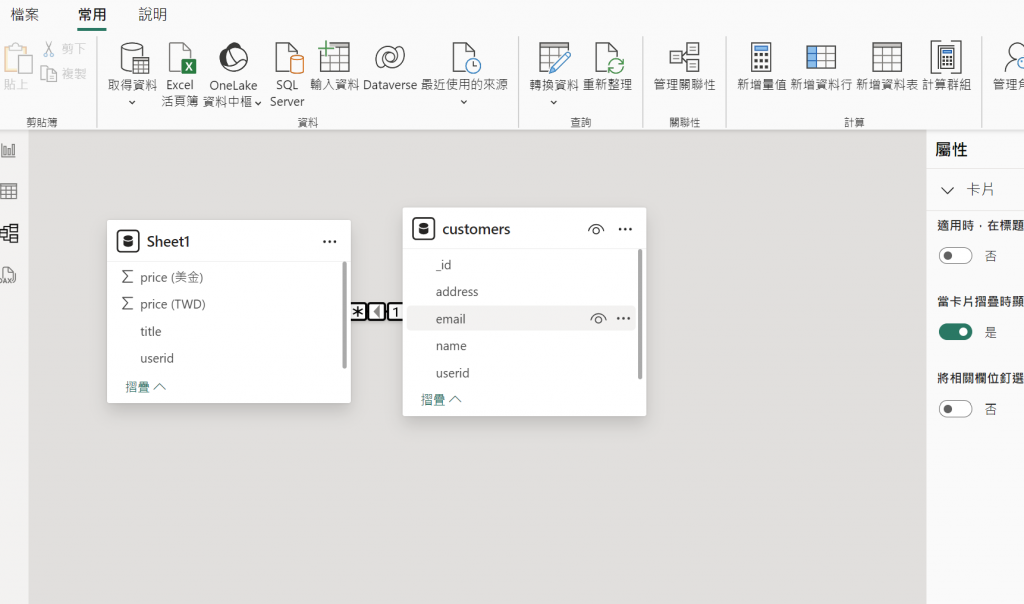Select the address field in customers
Image resolution: width=1024 pixels, height=604 pixels.
pos(457,292)
